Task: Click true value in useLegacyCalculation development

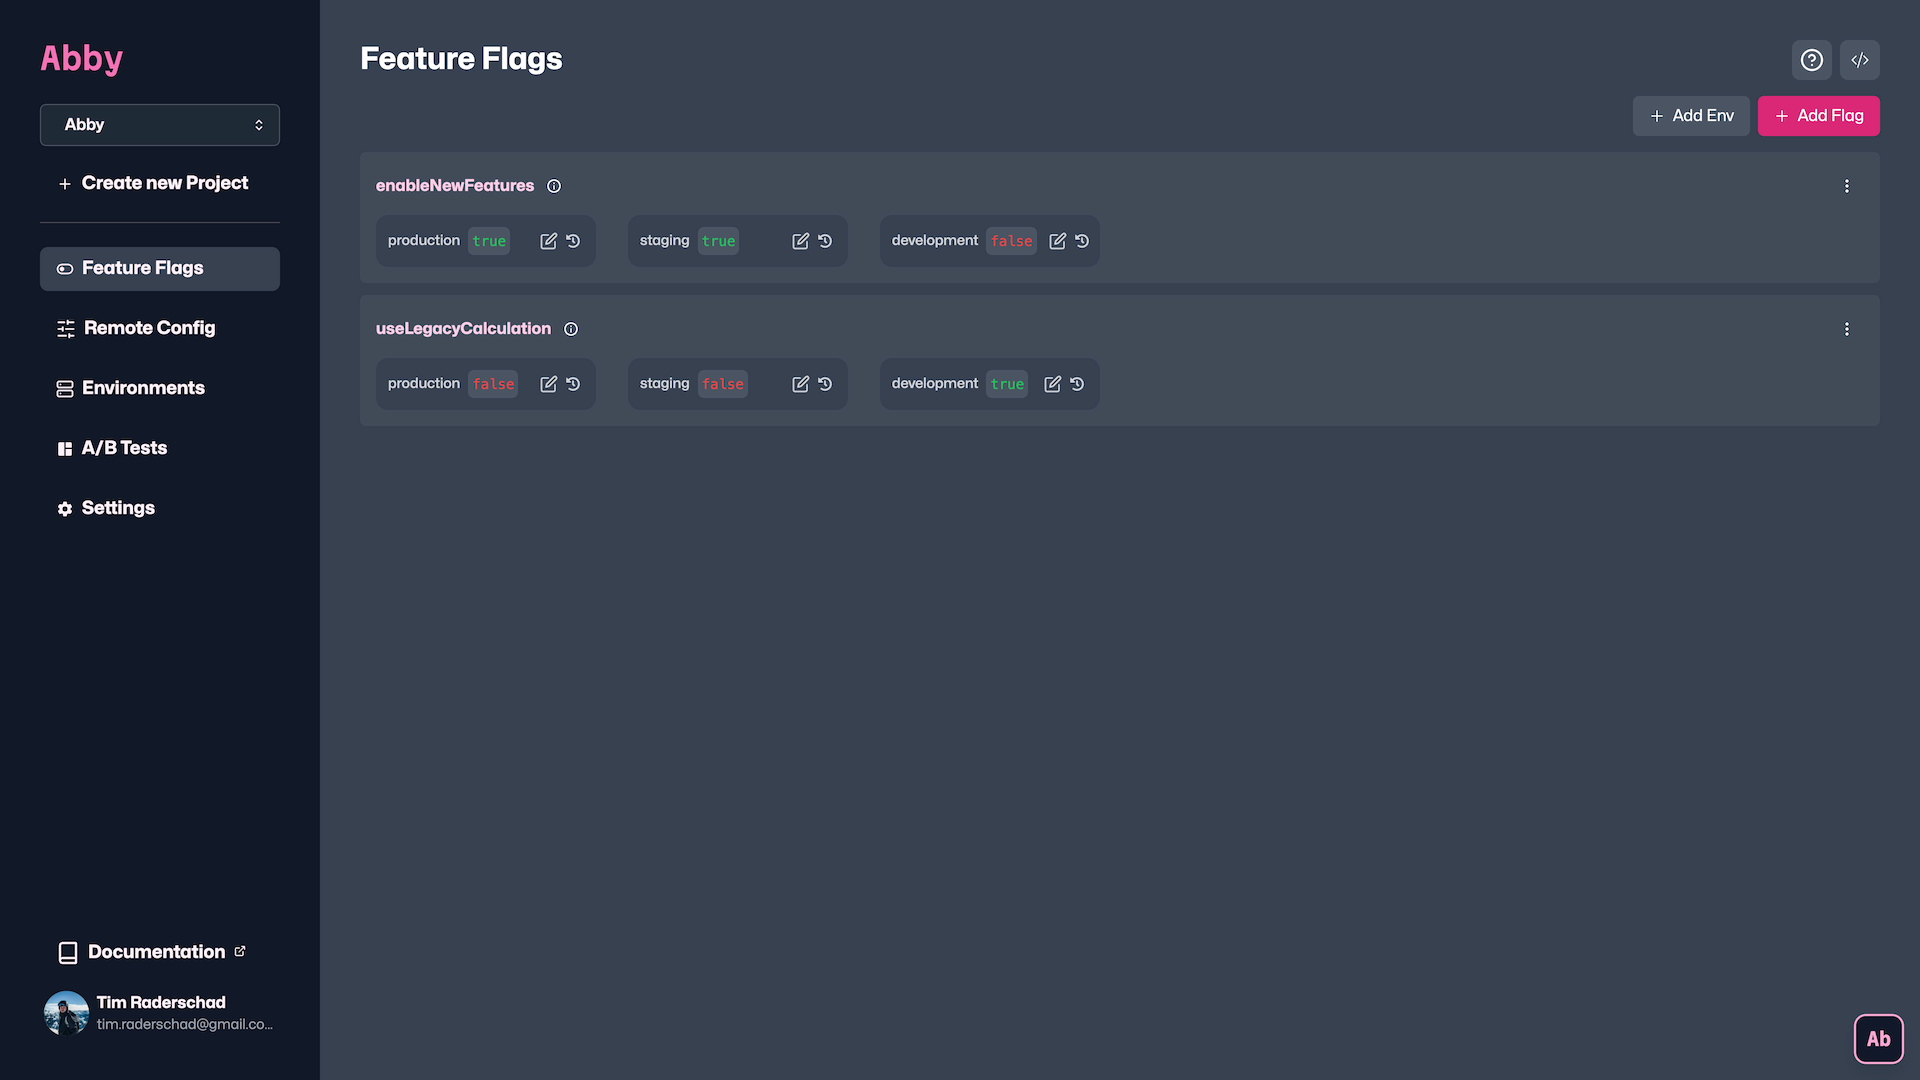Action: [x=1007, y=384]
